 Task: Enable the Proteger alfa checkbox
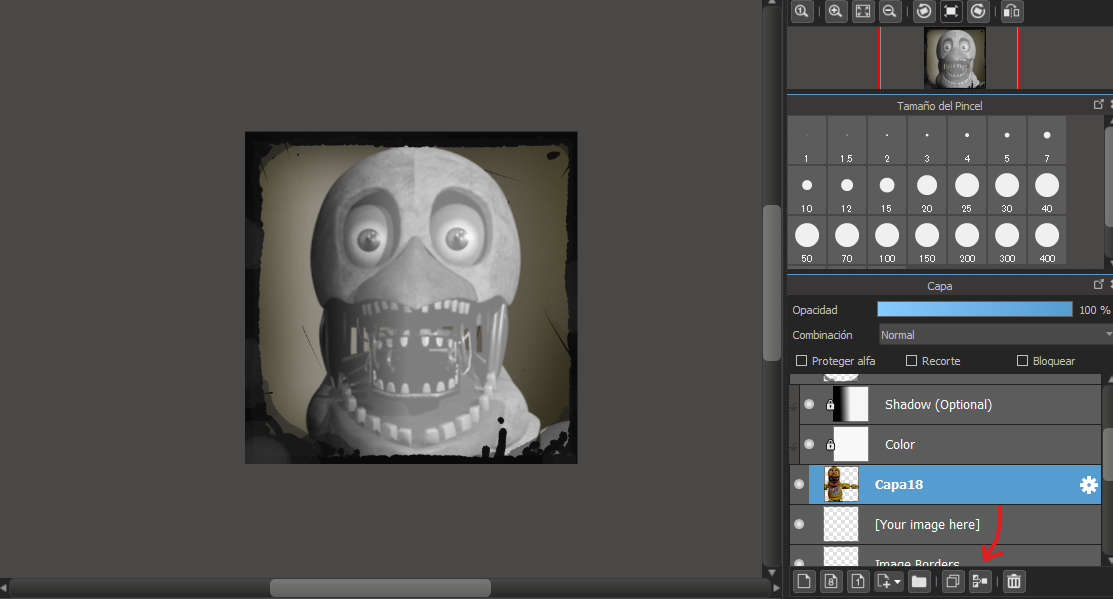801,361
